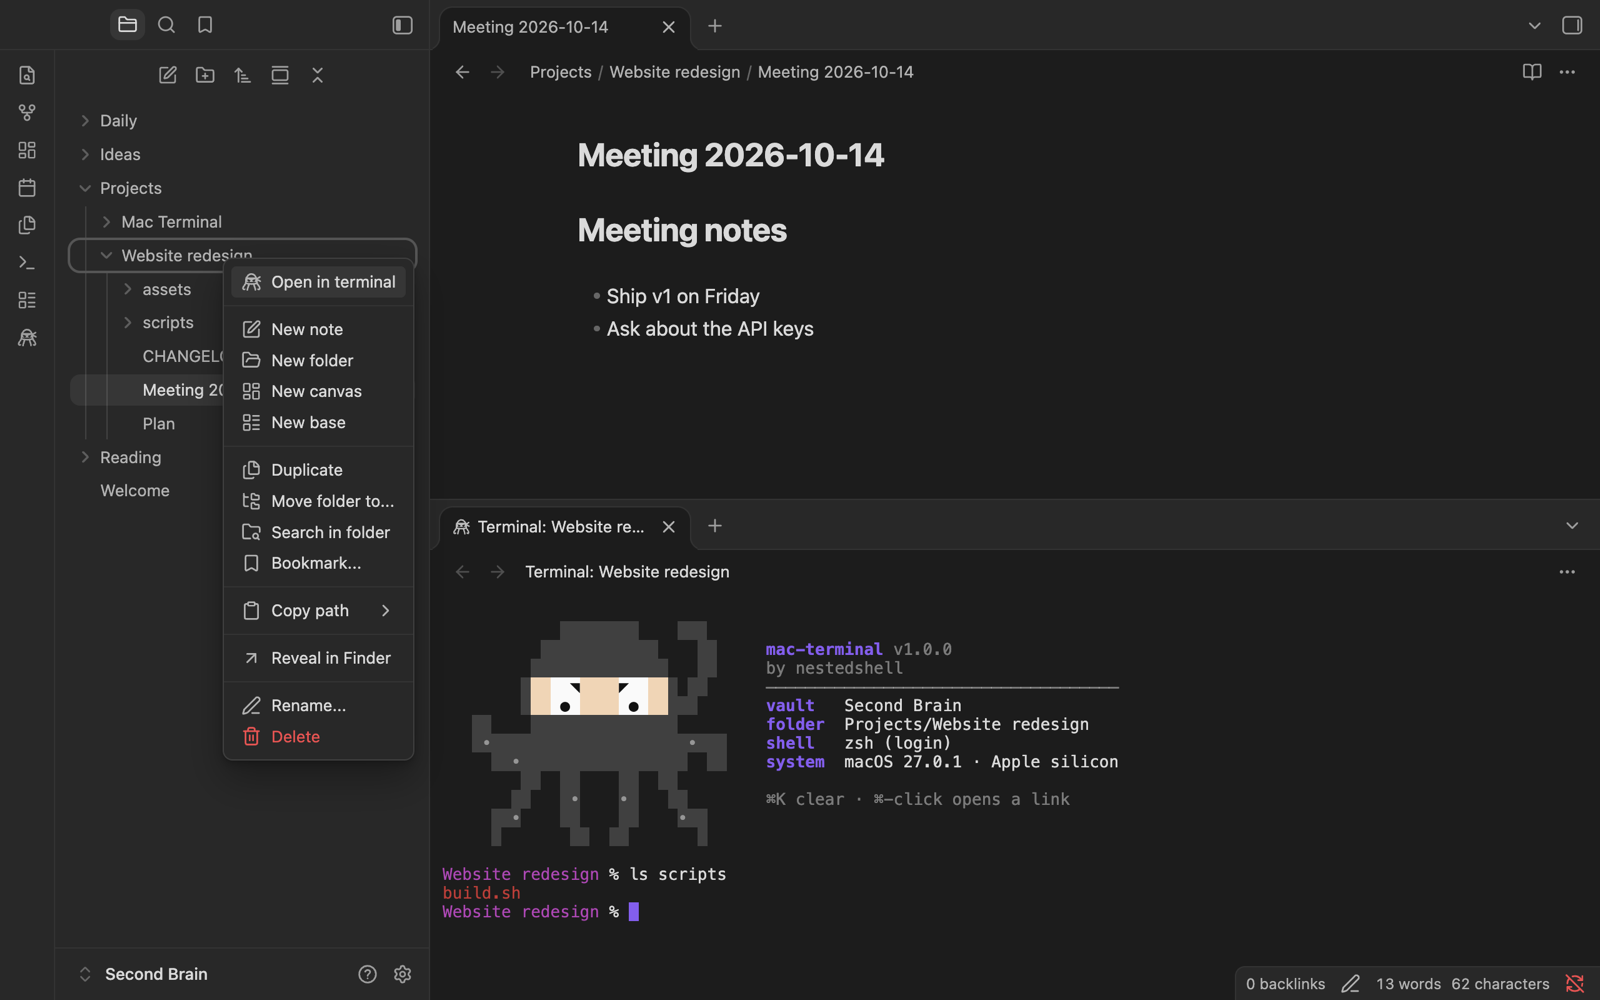Image resolution: width=1600 pixels, height=1000 pixels.
Task: Select New canvas in context menu
Action: 318,391
